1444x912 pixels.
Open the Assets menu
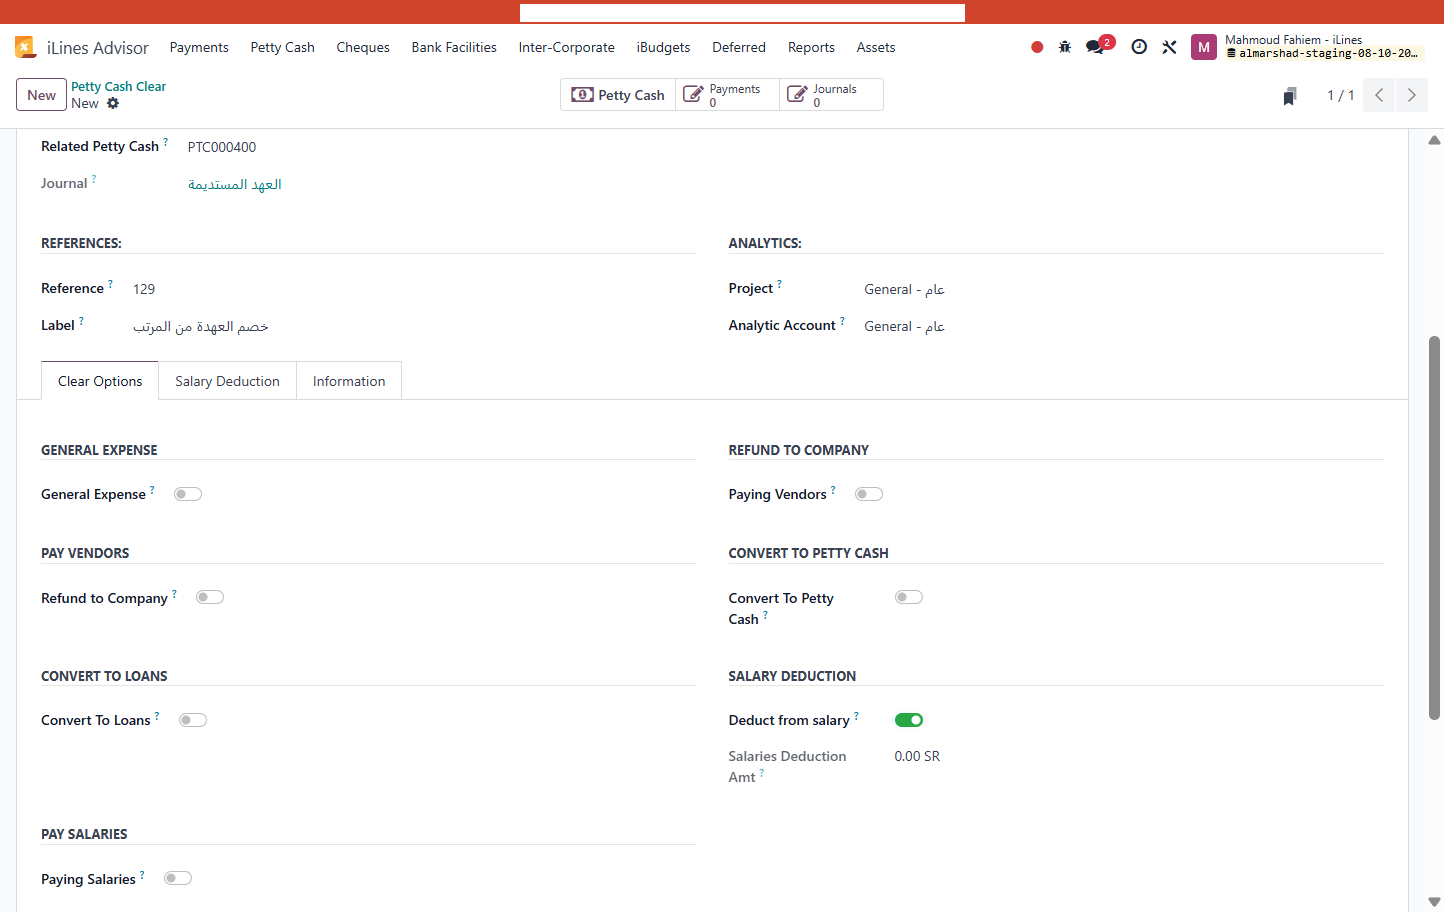(876, 47)
